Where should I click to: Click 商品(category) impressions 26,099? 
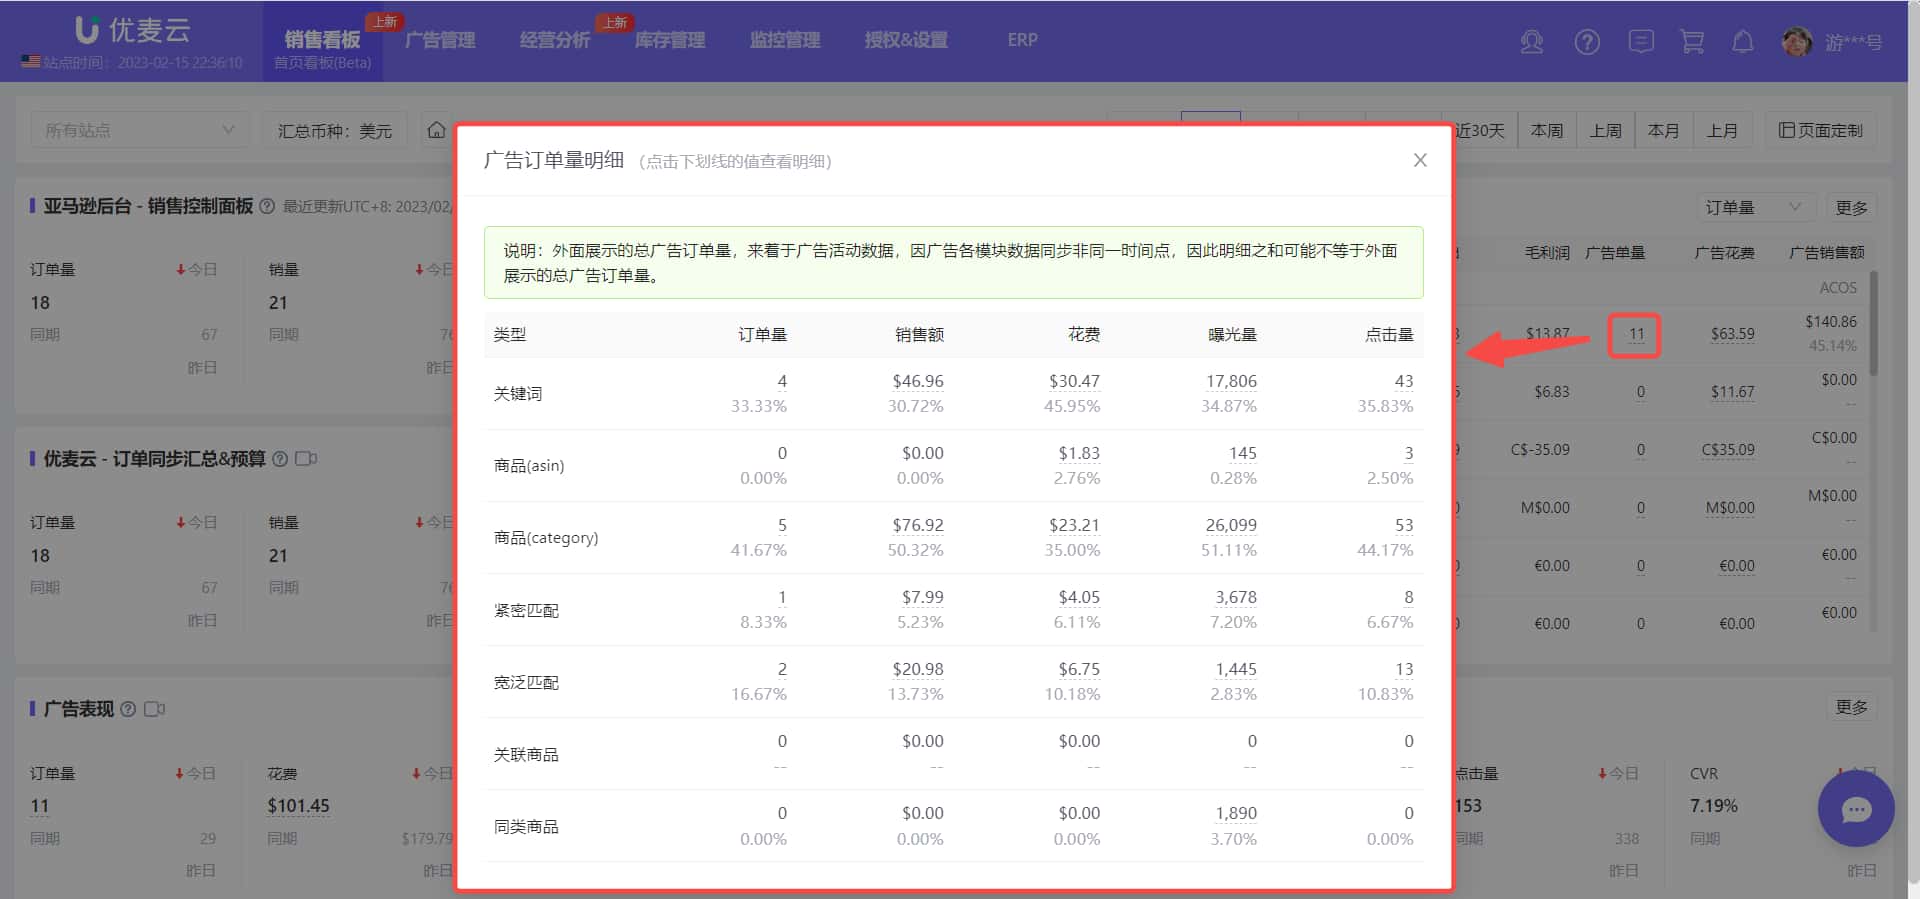pos(1231,525)
